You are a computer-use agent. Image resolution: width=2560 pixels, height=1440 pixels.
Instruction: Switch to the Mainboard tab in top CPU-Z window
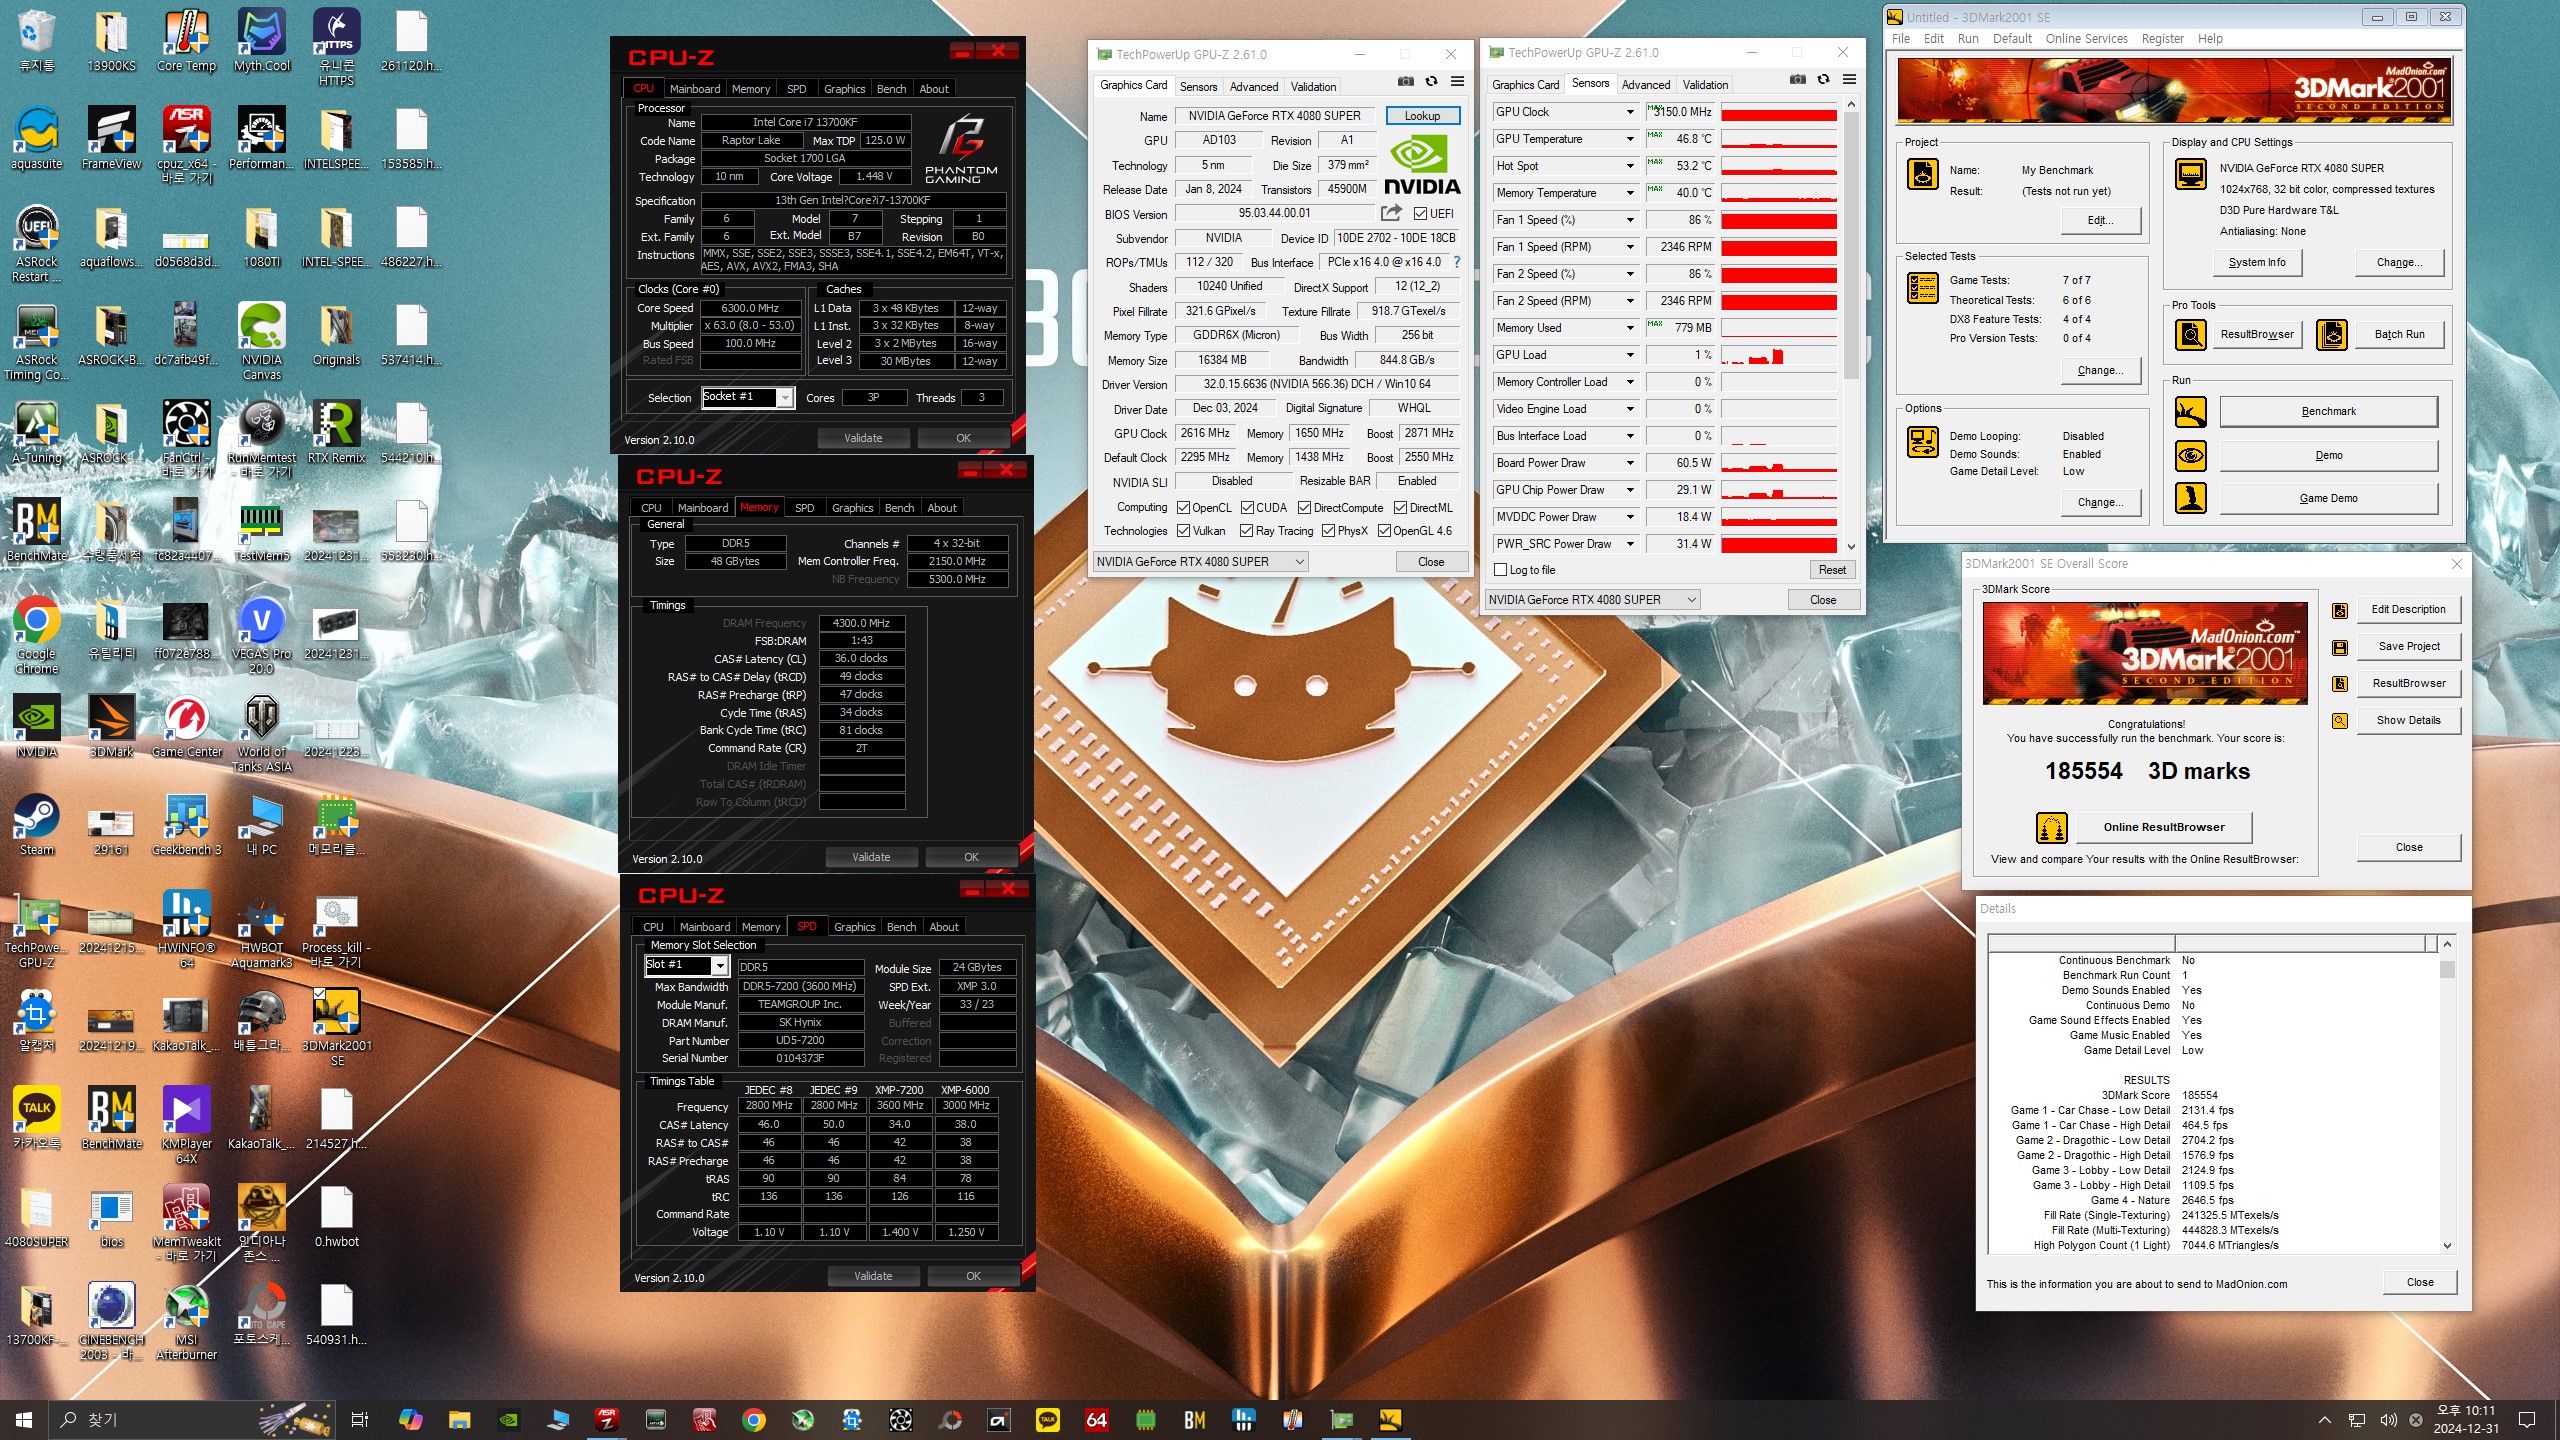pos(694,89)
